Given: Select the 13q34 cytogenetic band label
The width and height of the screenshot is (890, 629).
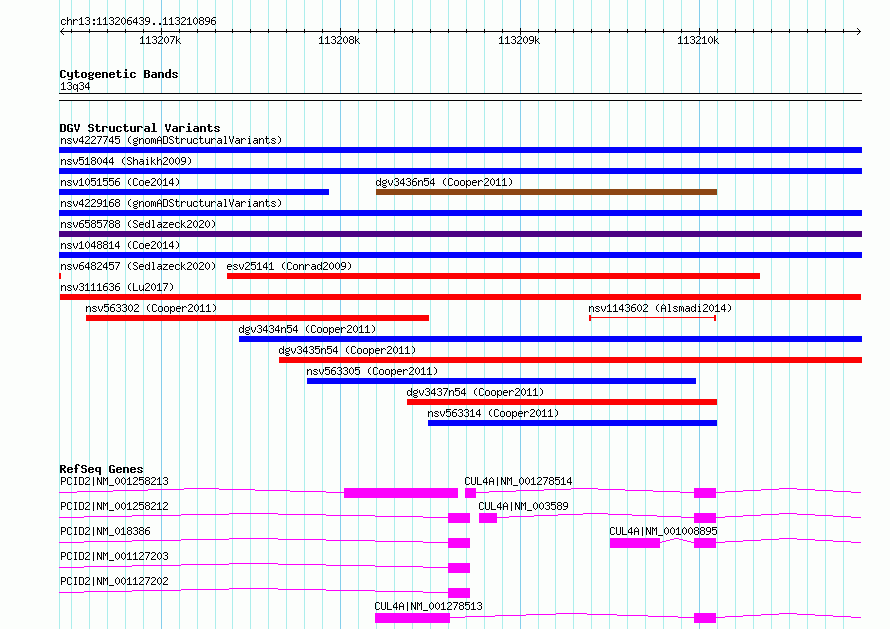Looking at the screenshot, I should click(x=75, y=86).
